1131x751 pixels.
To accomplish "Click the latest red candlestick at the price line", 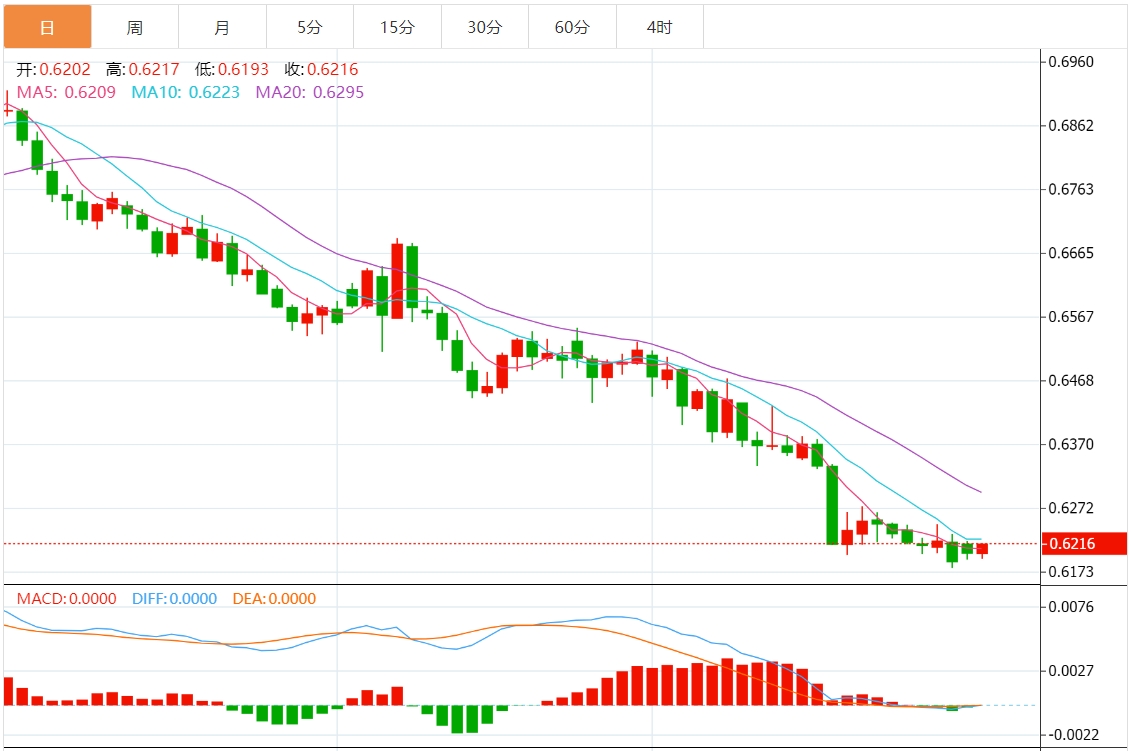I will (x=982, y=549).
